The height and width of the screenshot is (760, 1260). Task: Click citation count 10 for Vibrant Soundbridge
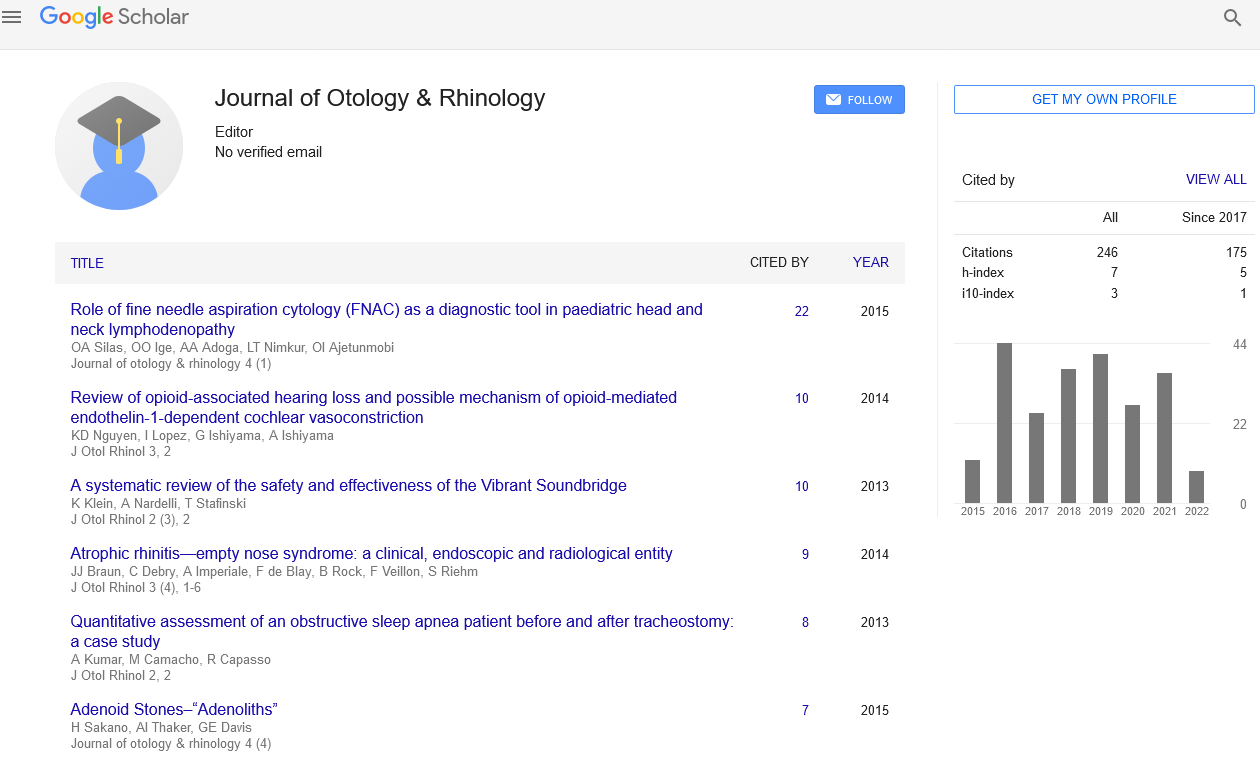coord(802,486)
